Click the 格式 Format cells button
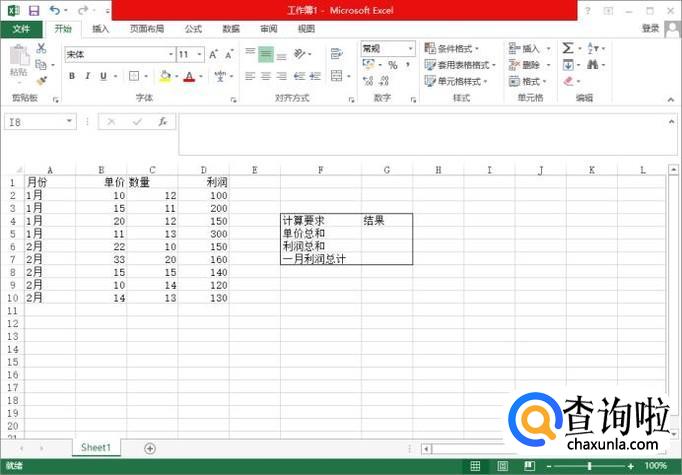The image size is (682, 475). point(527,81)
